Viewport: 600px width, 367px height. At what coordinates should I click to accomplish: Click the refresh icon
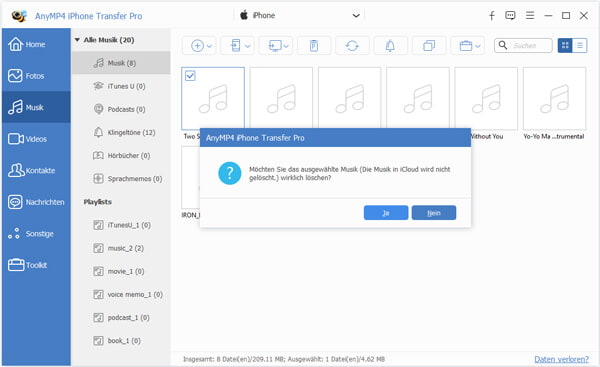click(352, 46)
